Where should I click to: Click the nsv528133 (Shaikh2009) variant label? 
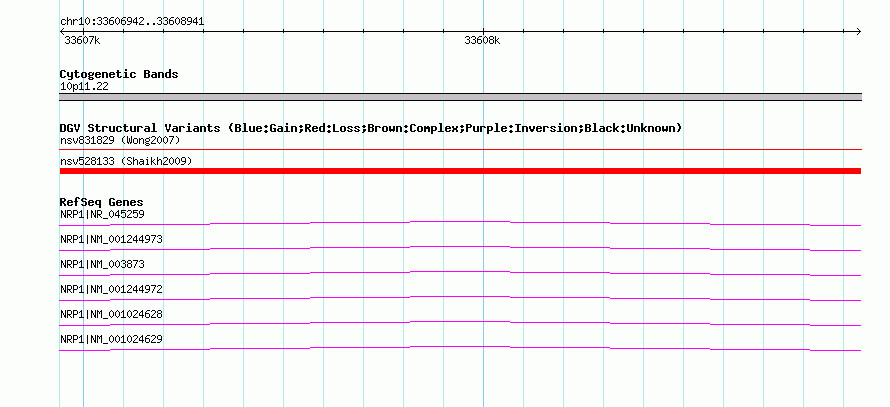point(126,162)
